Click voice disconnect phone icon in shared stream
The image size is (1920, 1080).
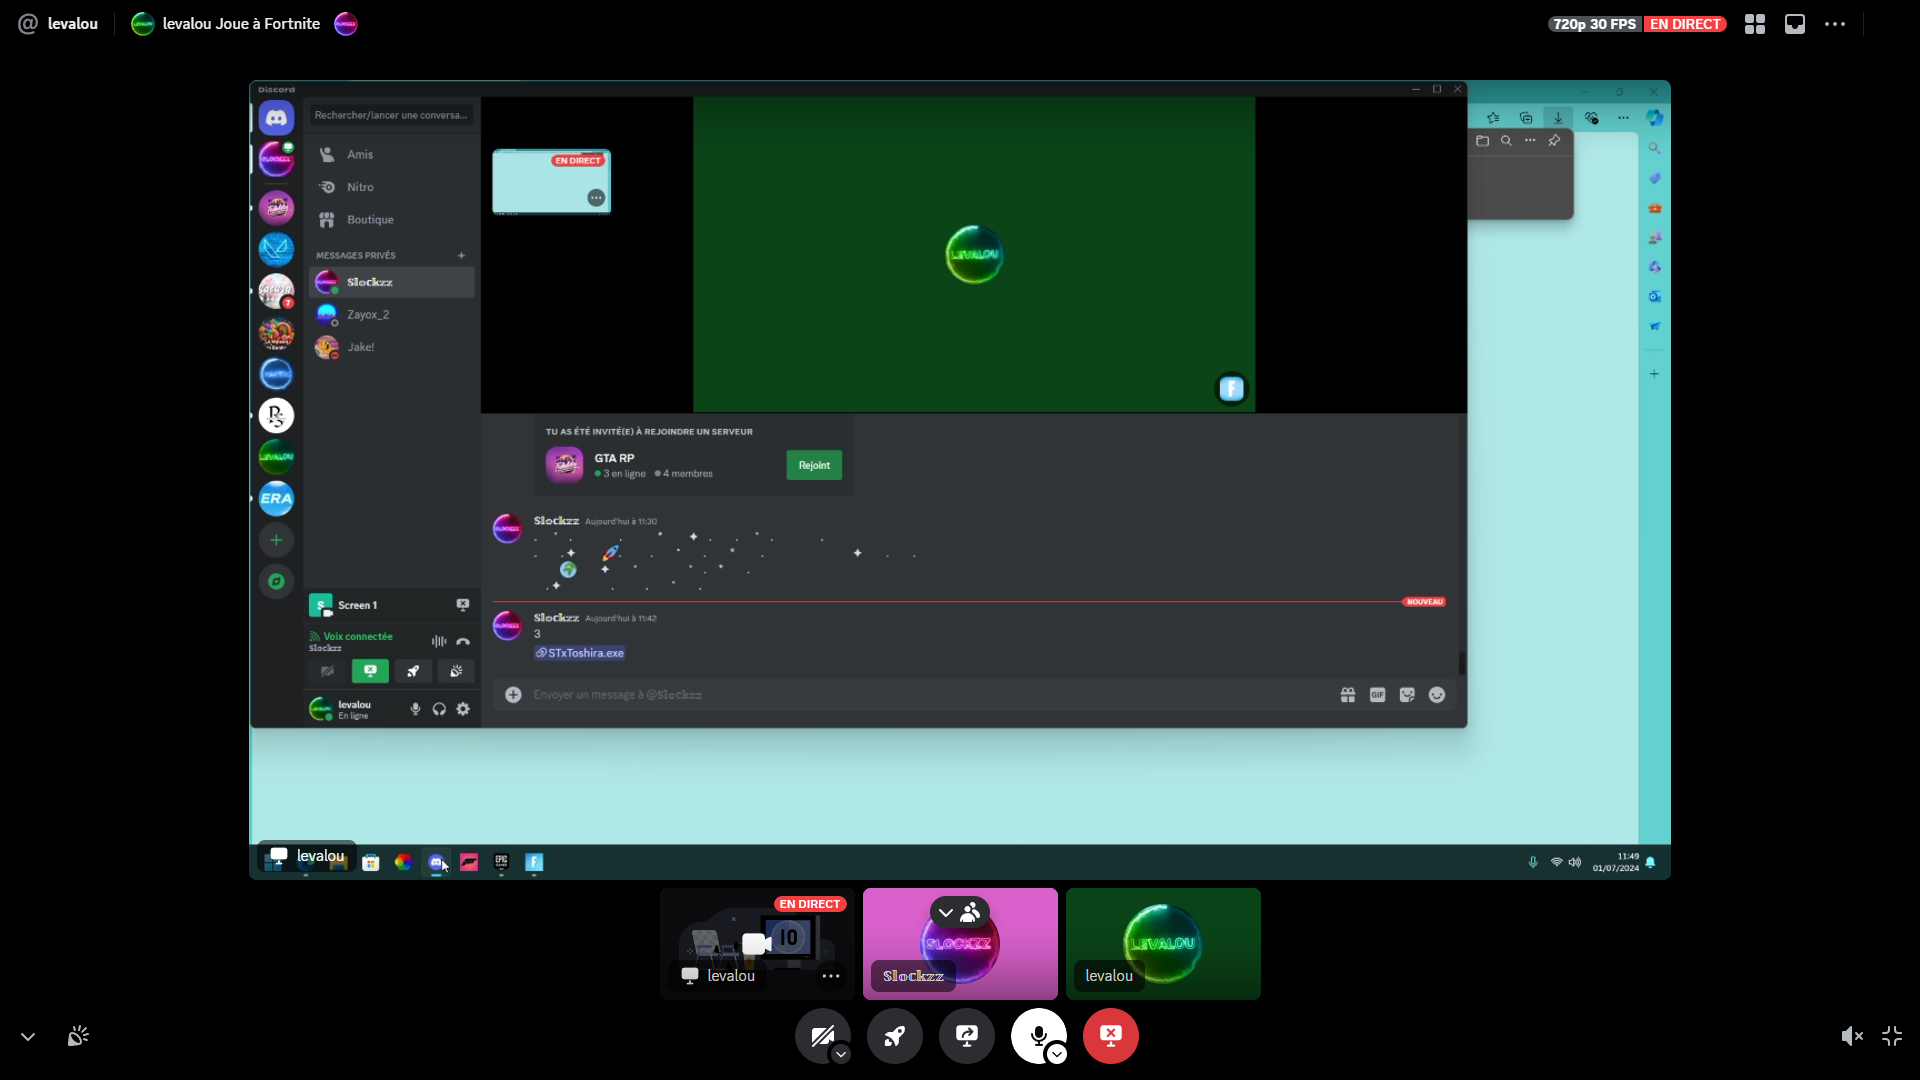[x=463, y=641]
